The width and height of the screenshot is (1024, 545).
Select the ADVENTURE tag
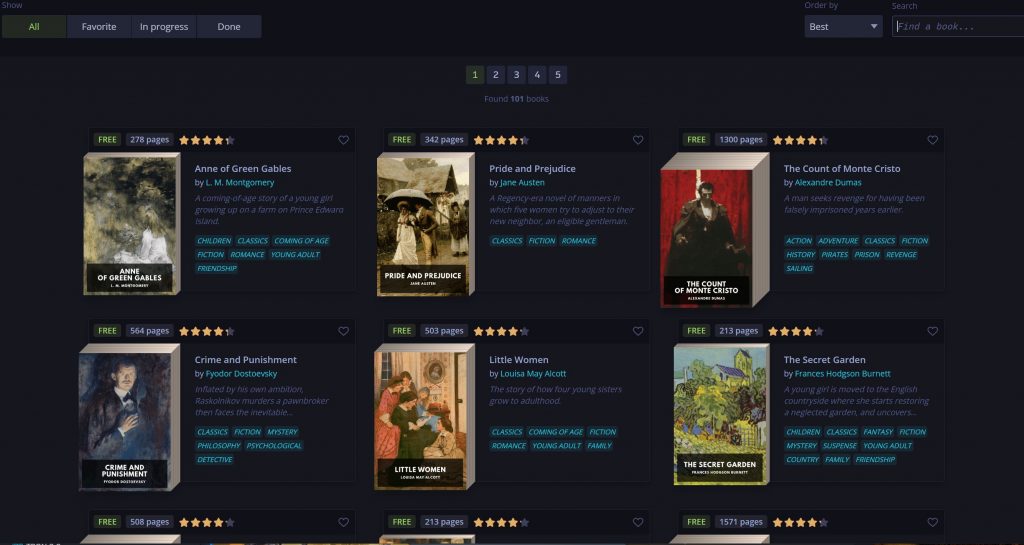tap(838, 241)
